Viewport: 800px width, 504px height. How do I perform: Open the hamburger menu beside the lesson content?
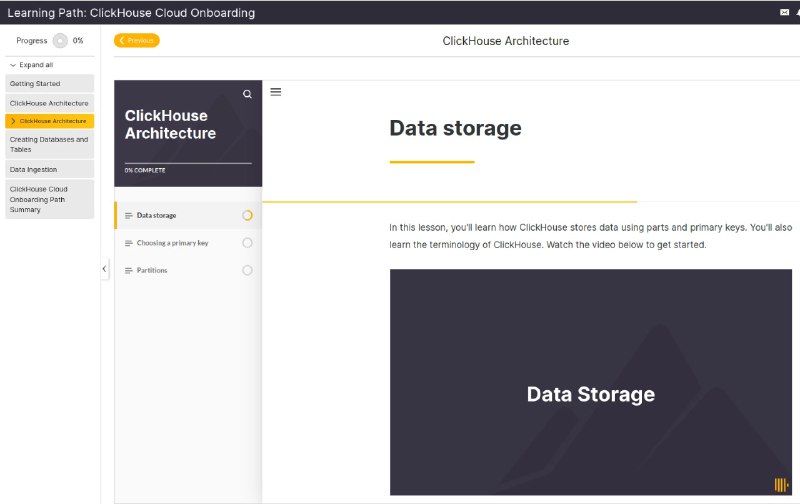(x=276, y=92)
